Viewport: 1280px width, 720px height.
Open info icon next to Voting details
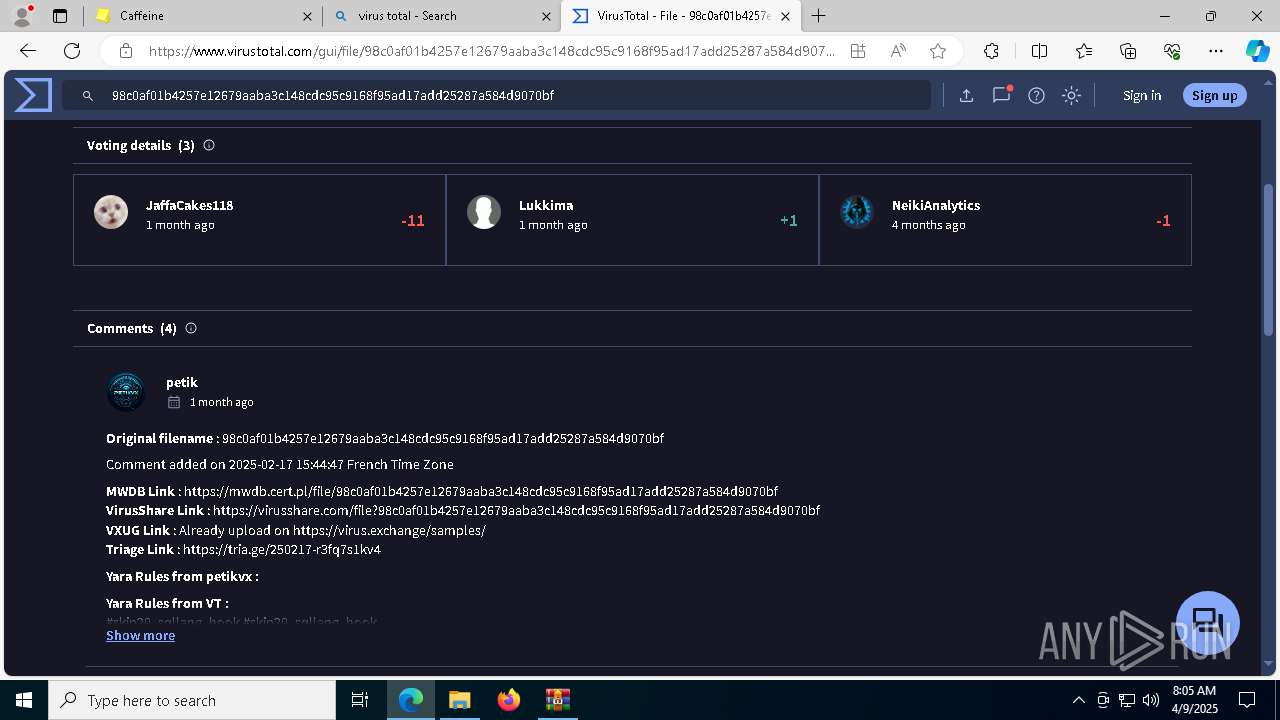[x=209, y=145]
